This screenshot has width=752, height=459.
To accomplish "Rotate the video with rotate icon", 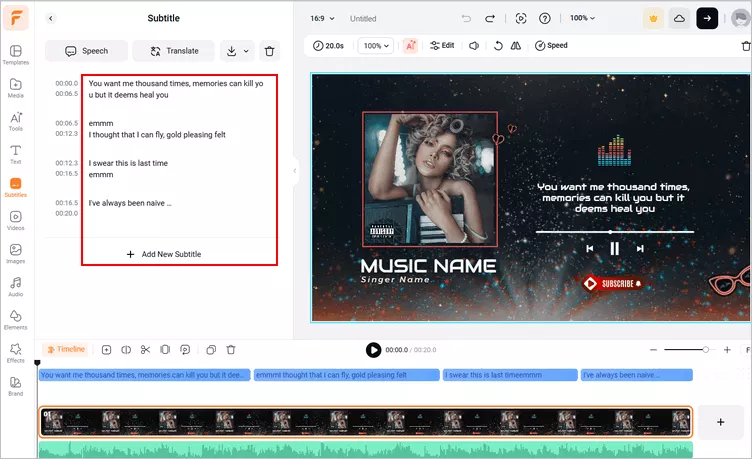I will click(498, 46).
